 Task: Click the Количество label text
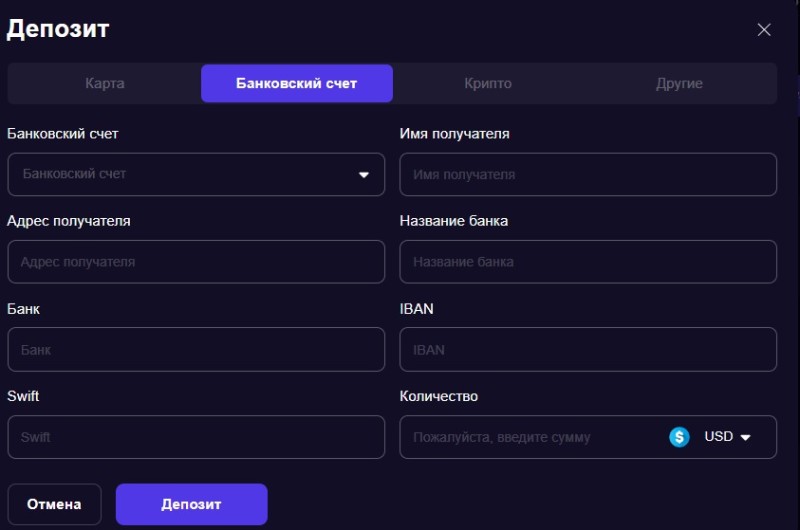click(x=439, y=396)
